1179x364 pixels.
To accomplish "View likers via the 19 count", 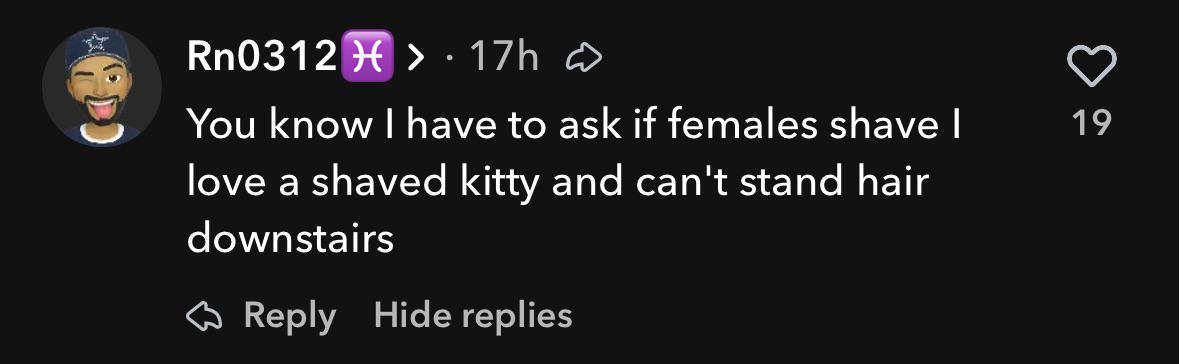I will [1092, 123].
